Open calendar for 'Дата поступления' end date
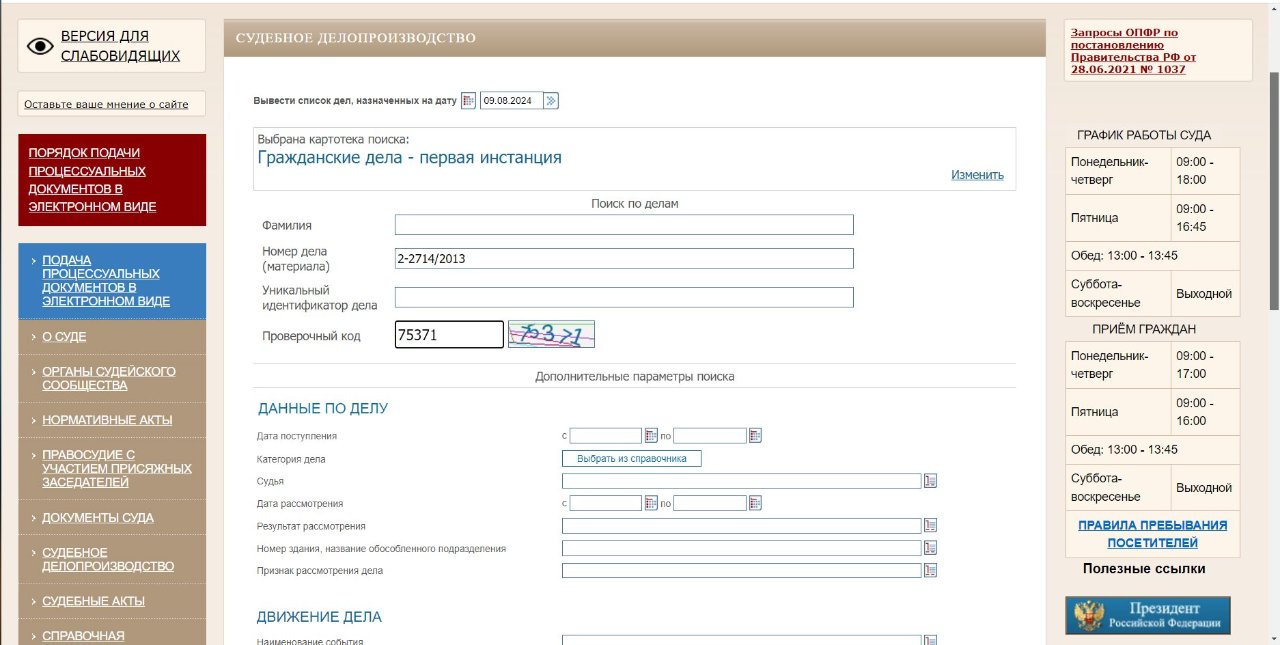1280x645 pixels. 755,436
